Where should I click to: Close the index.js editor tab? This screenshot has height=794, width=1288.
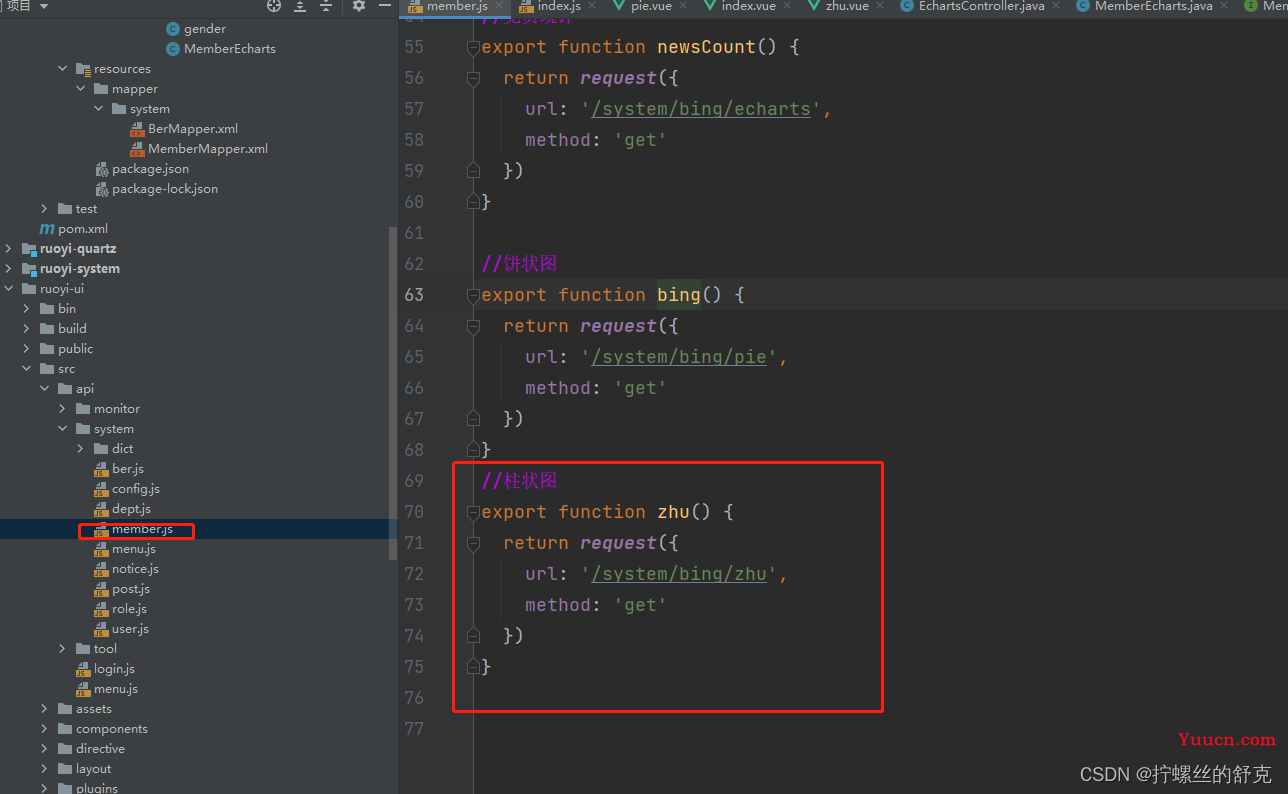point(592,6)
